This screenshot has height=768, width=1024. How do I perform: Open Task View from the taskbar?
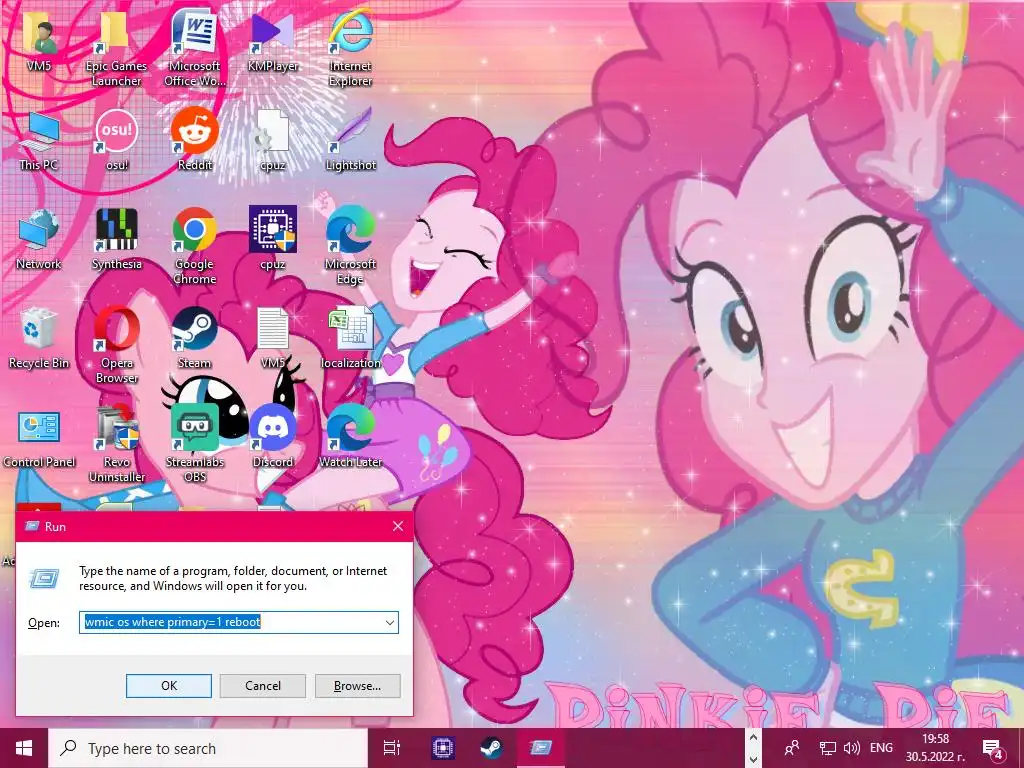tap(392, 748)
